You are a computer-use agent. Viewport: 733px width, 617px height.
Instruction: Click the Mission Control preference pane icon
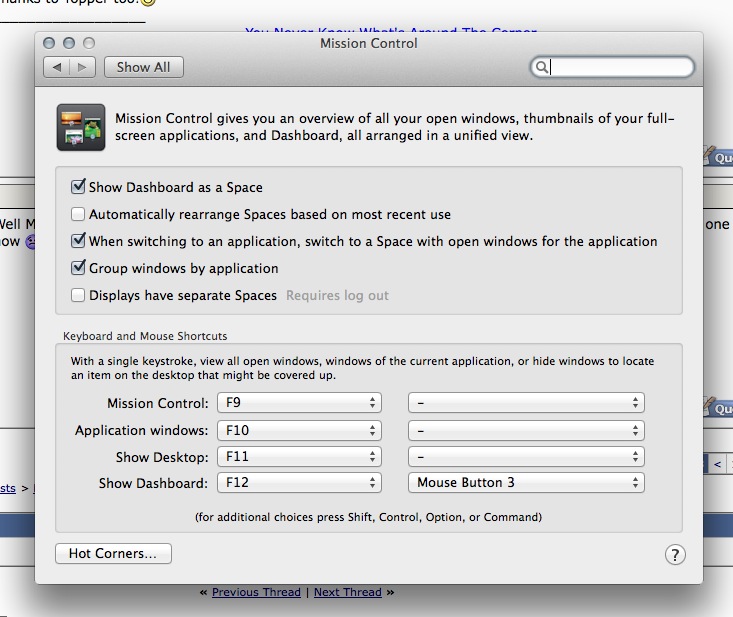click(x=81, y=127)
